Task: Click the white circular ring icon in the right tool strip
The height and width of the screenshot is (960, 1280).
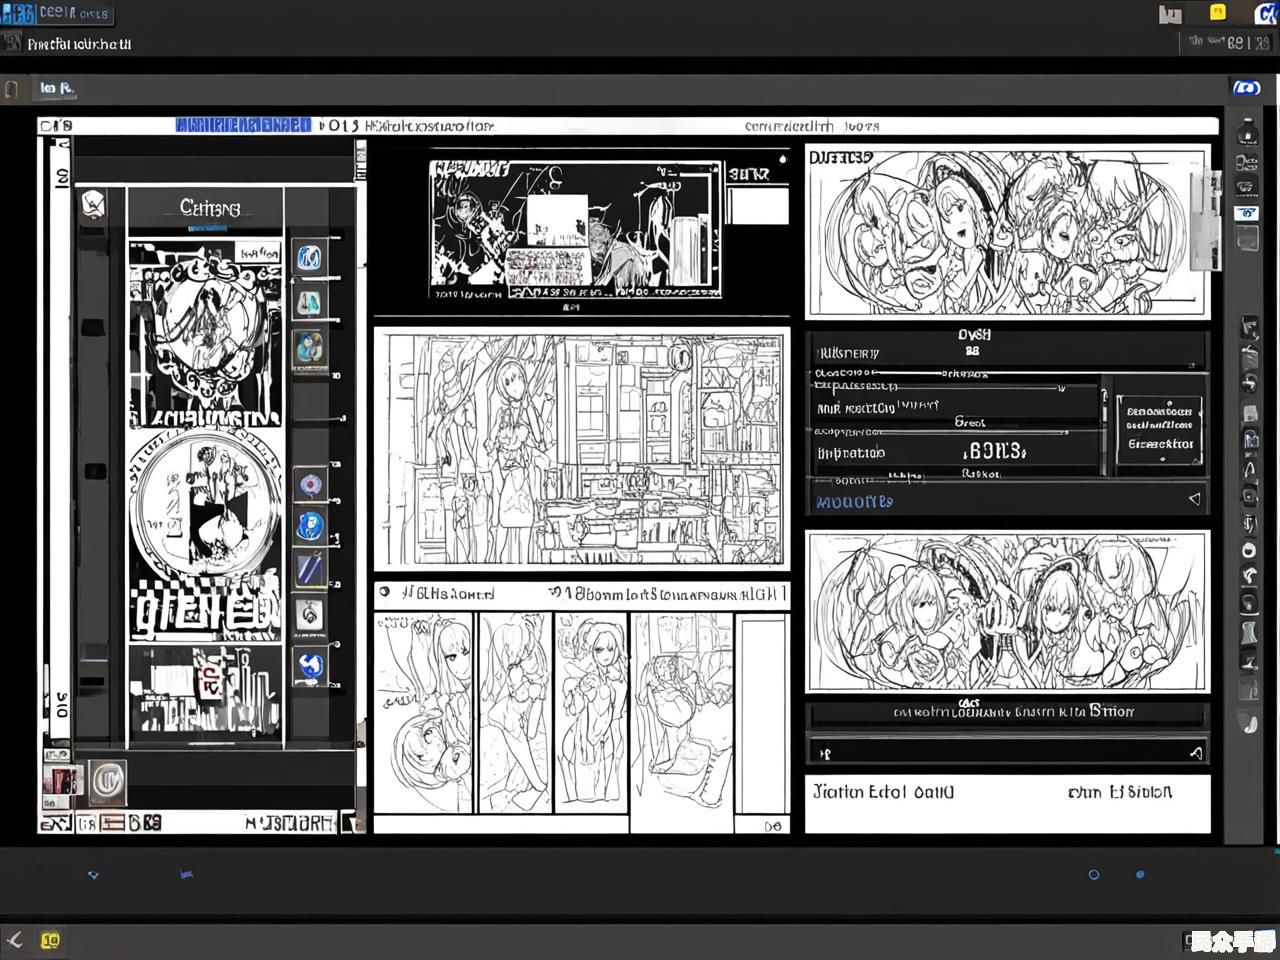Action: pos(1249,551)
